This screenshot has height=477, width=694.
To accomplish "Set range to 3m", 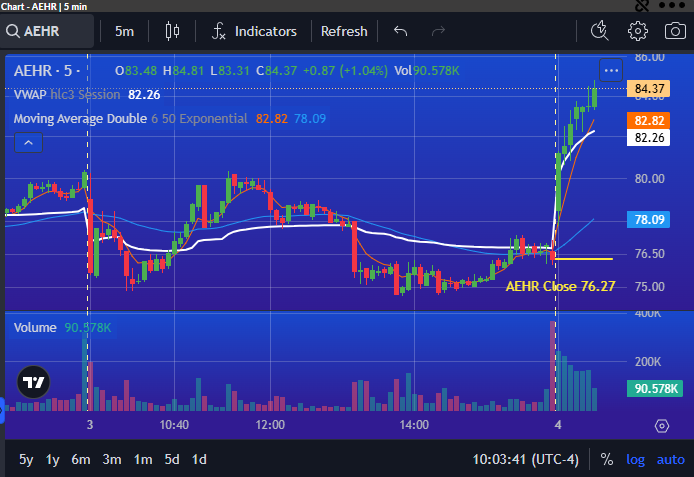I will point(112,459).
